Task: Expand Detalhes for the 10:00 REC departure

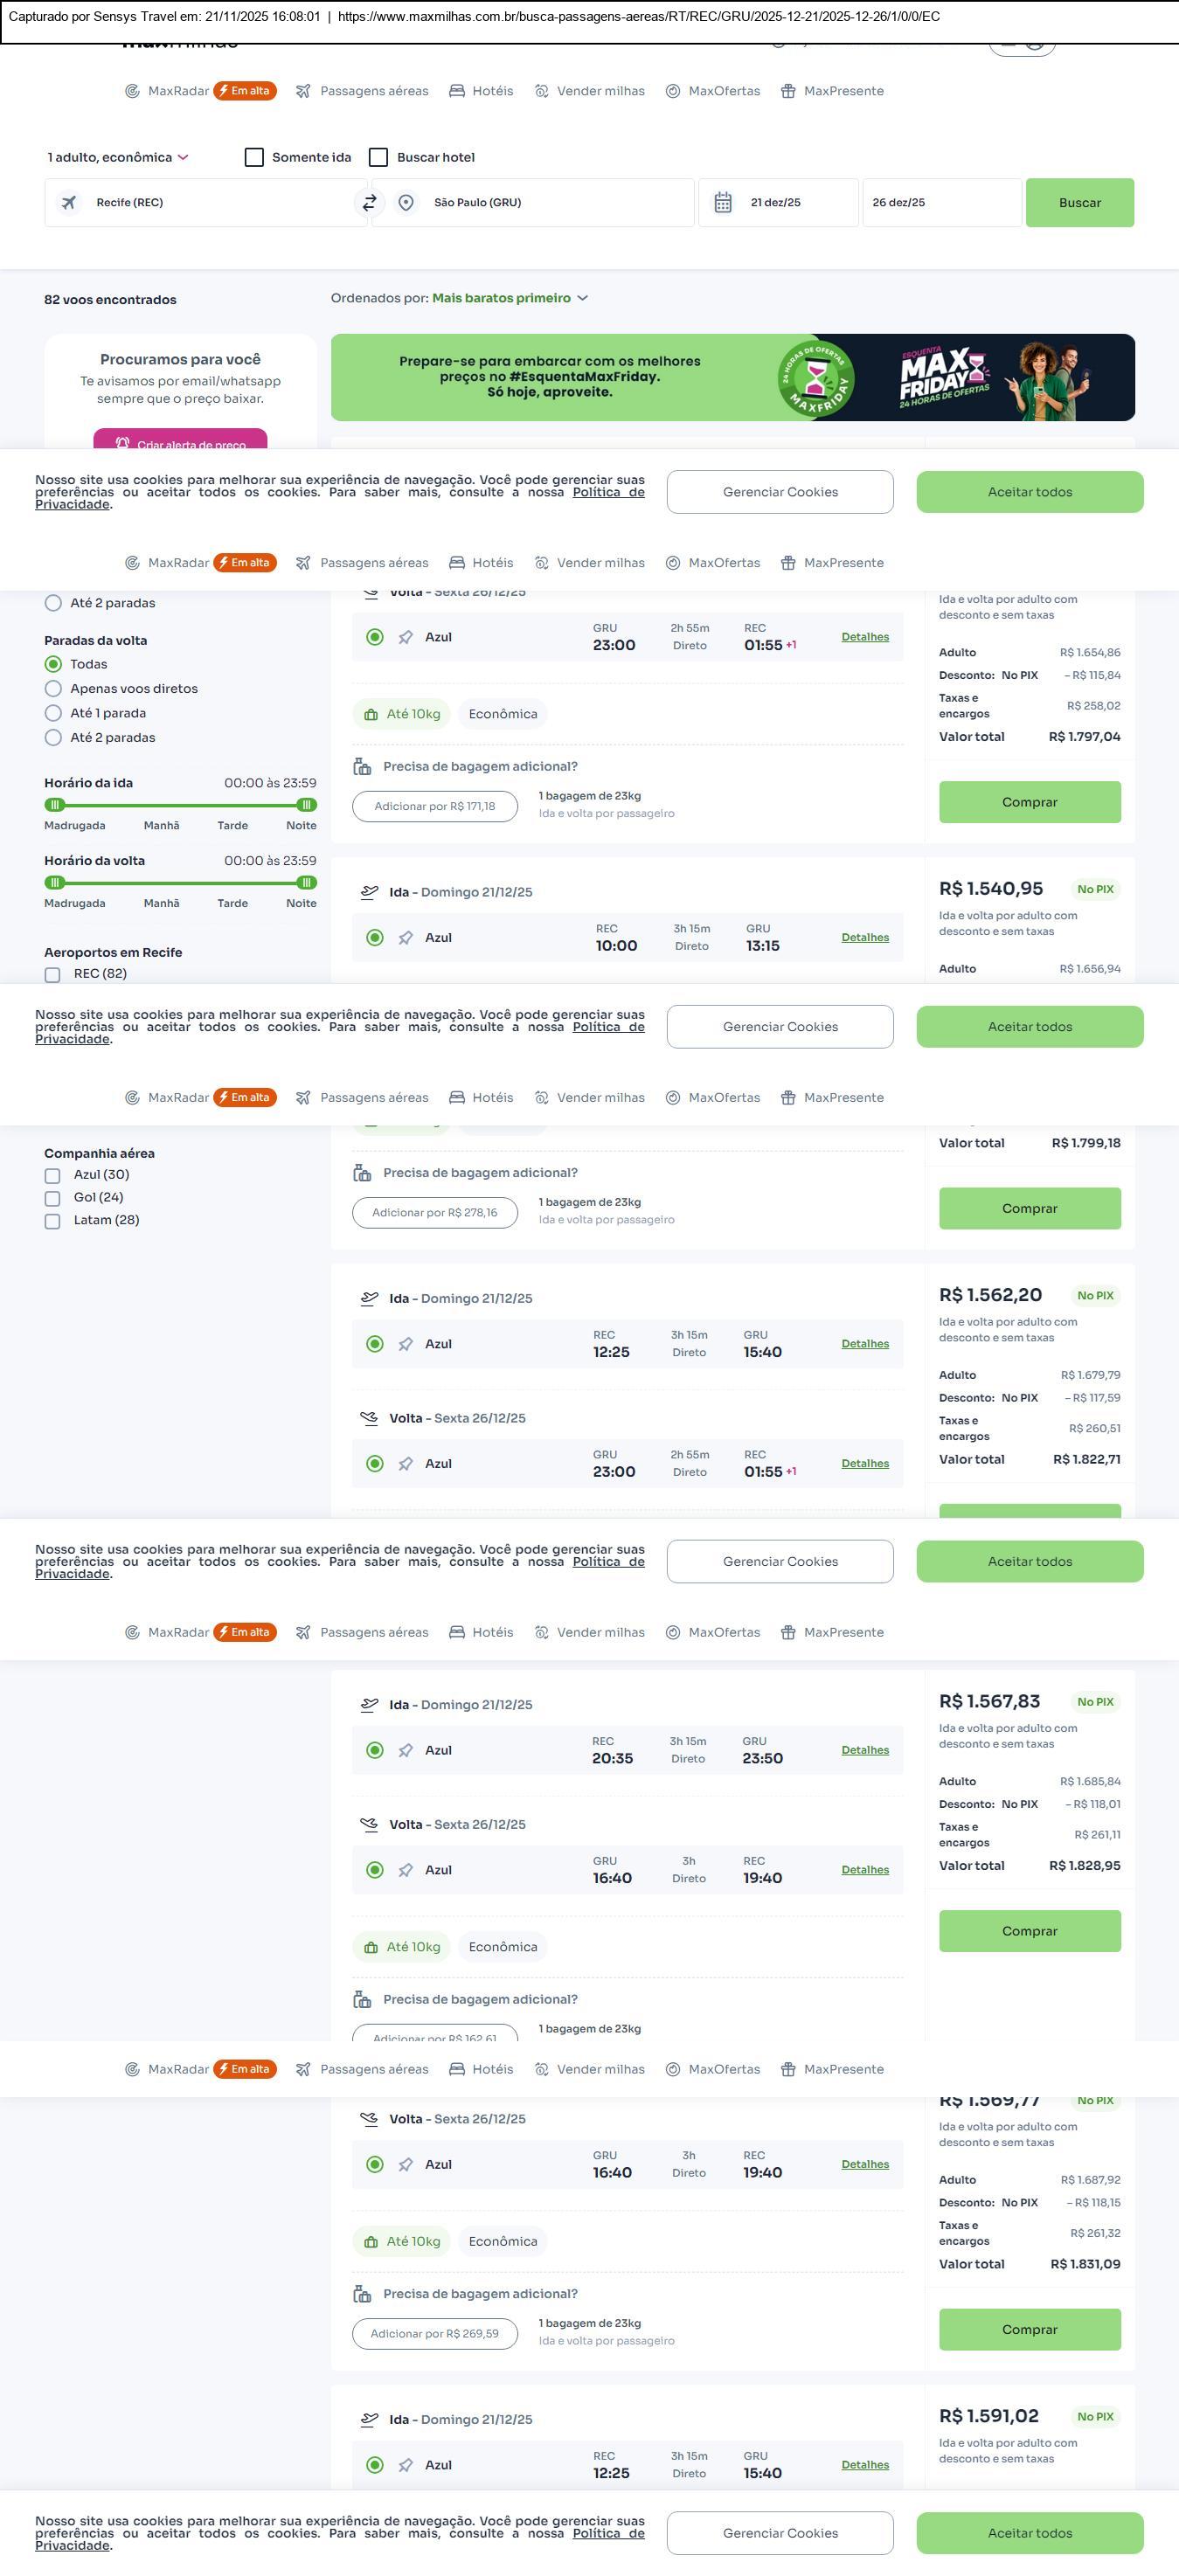Action: (864, 937)
